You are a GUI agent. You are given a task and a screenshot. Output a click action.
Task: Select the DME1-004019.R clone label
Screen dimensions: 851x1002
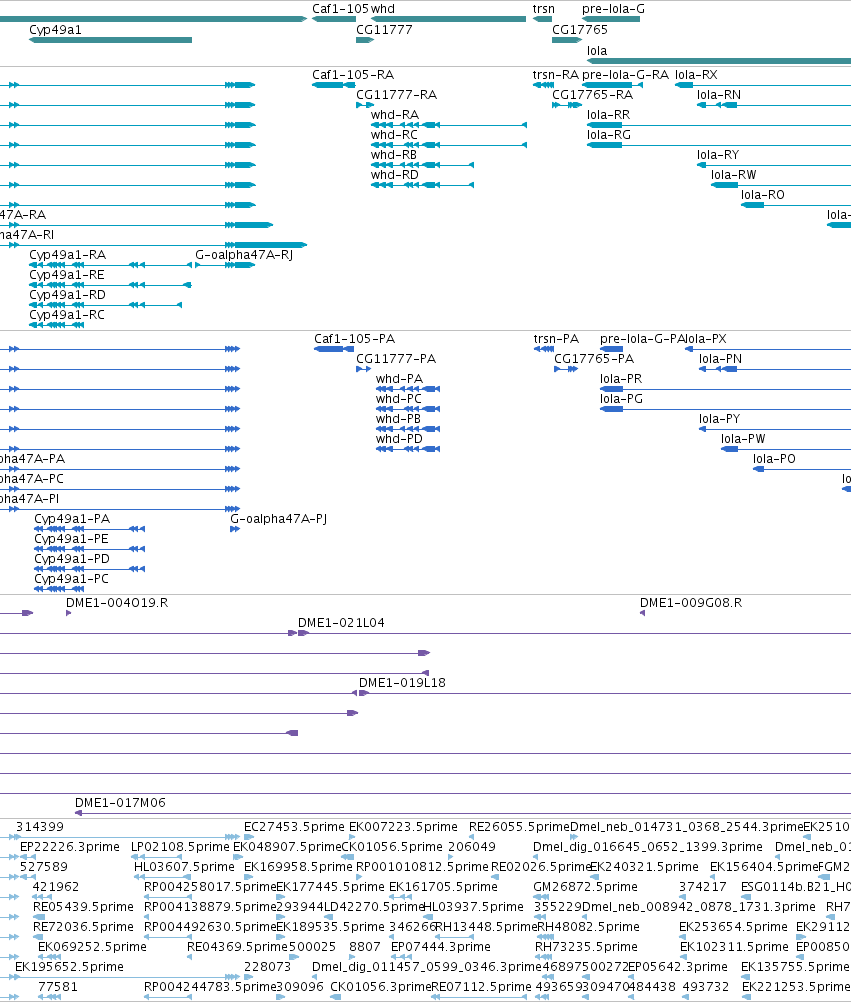coord(117,603)
